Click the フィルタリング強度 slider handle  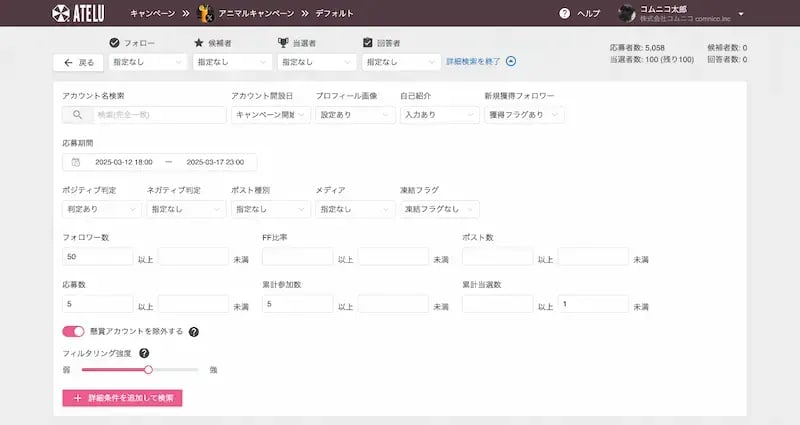point(148,369)
